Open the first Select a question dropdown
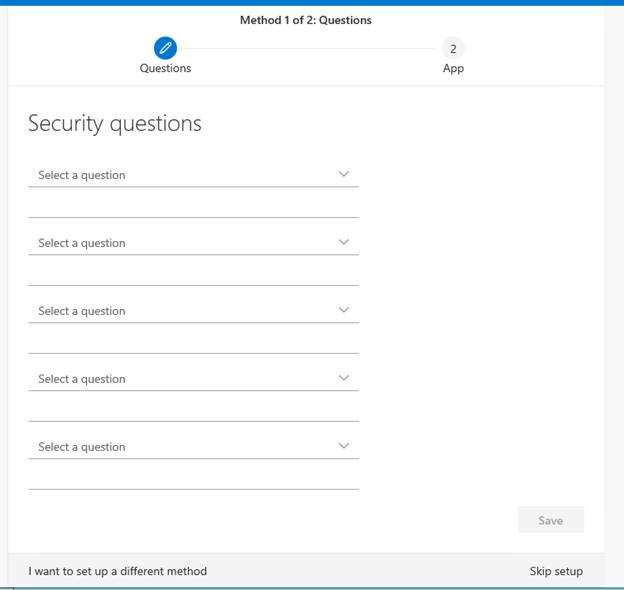 coord(193,175)
